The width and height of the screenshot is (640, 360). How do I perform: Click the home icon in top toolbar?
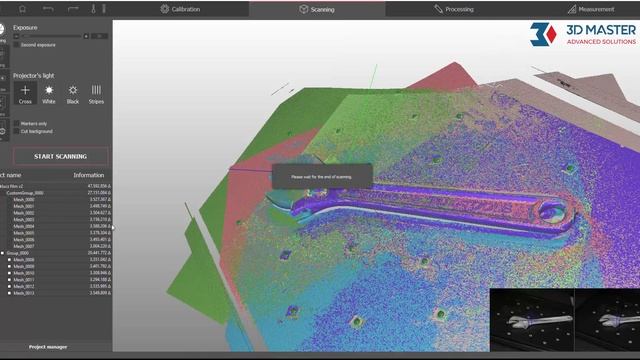22,9
